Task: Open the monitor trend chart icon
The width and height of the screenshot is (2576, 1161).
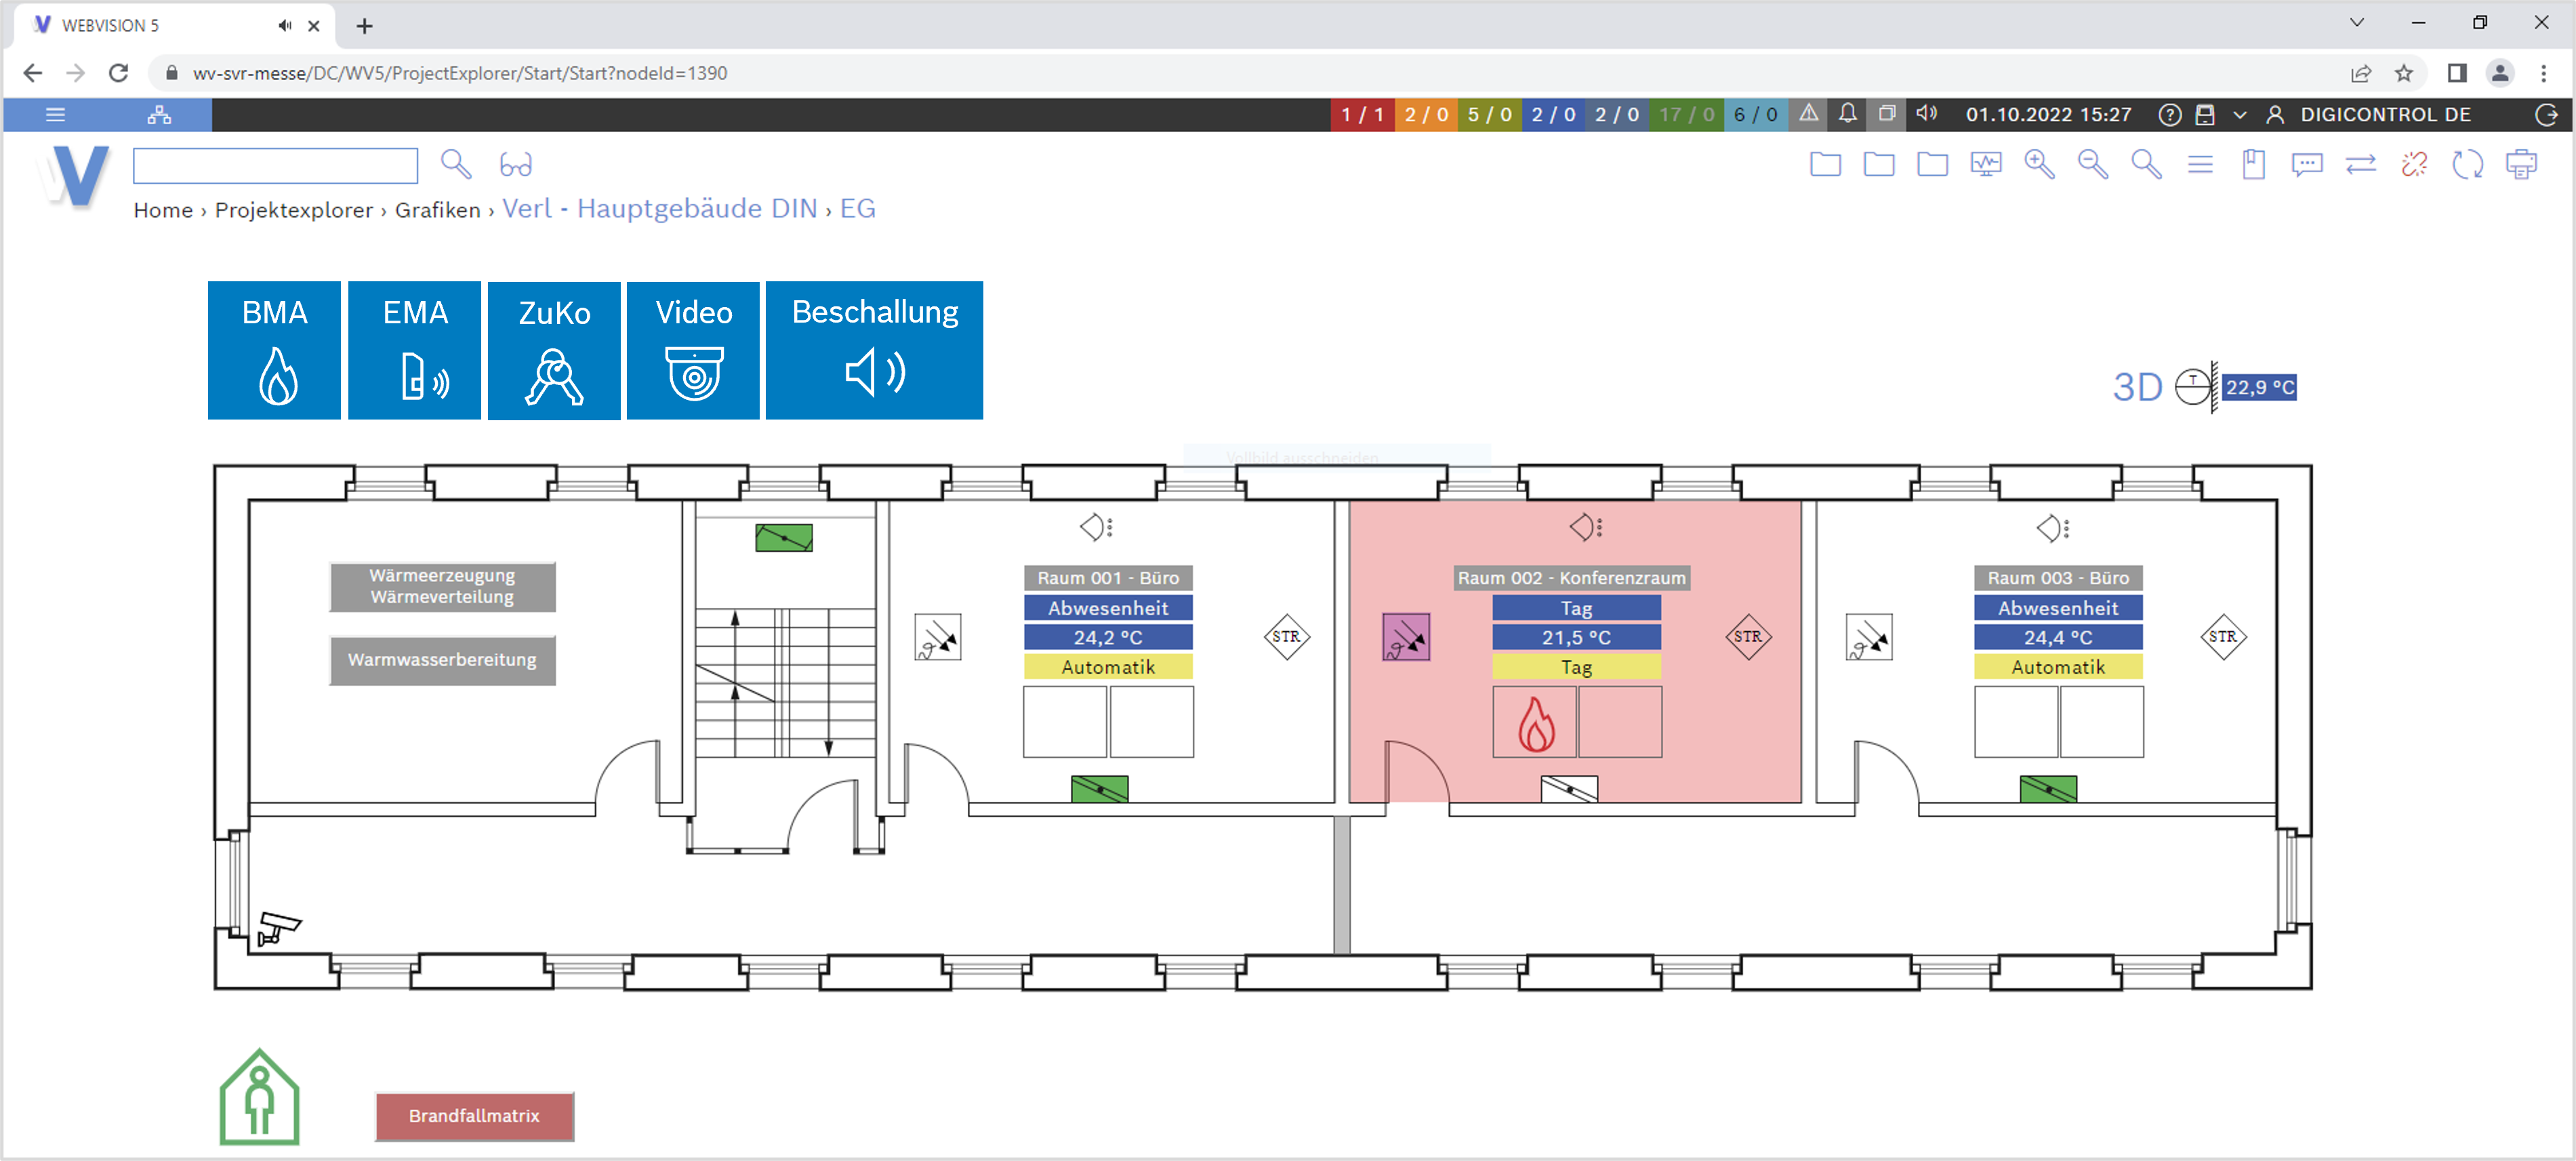Action: [x=1985, y=164]
